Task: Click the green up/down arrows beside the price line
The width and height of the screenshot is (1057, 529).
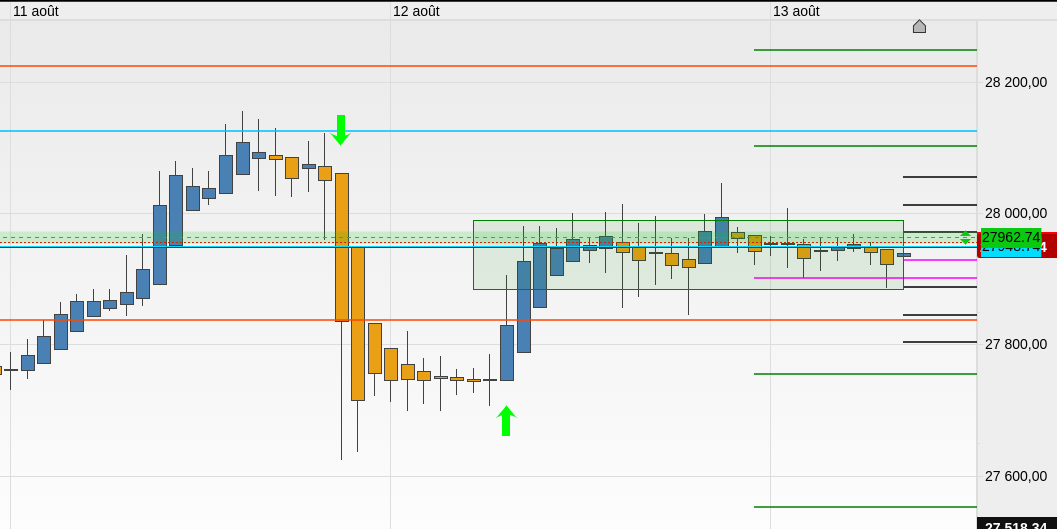Action: (965, 237)
